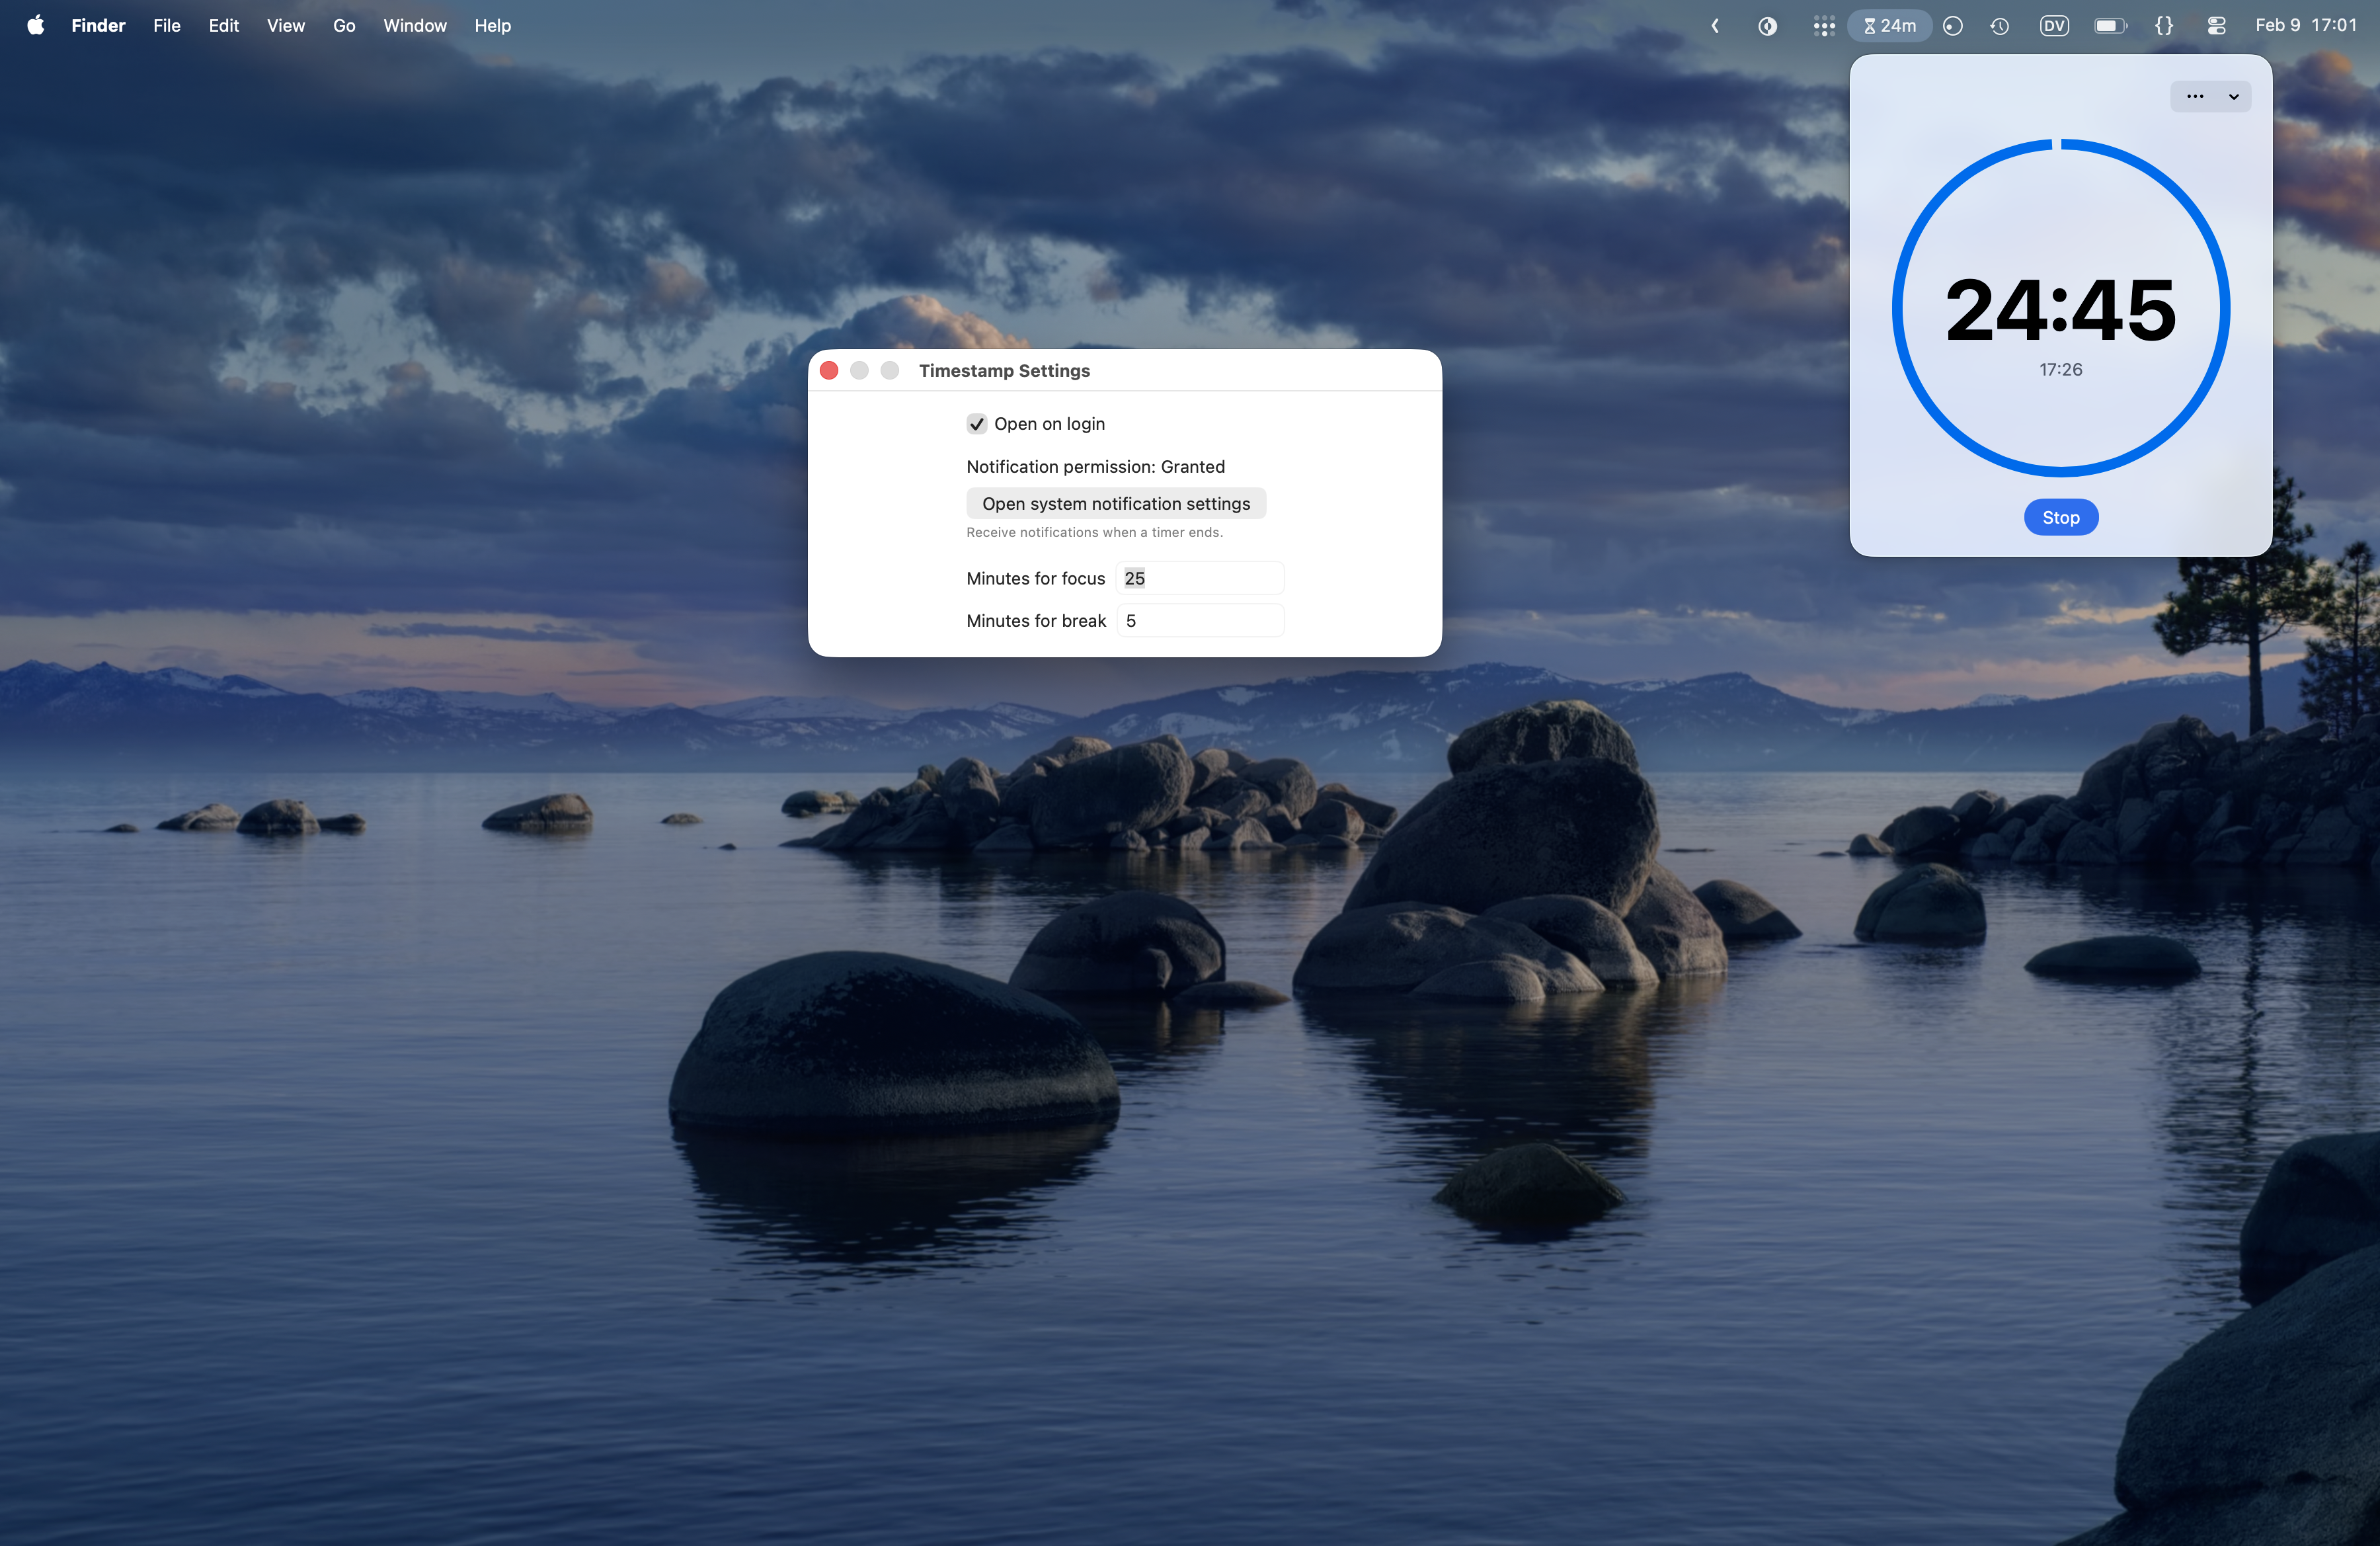Open the ellipsis menu on timer widget
This screenshot has height=1546, width=2380.
[x=2195, y=96]
